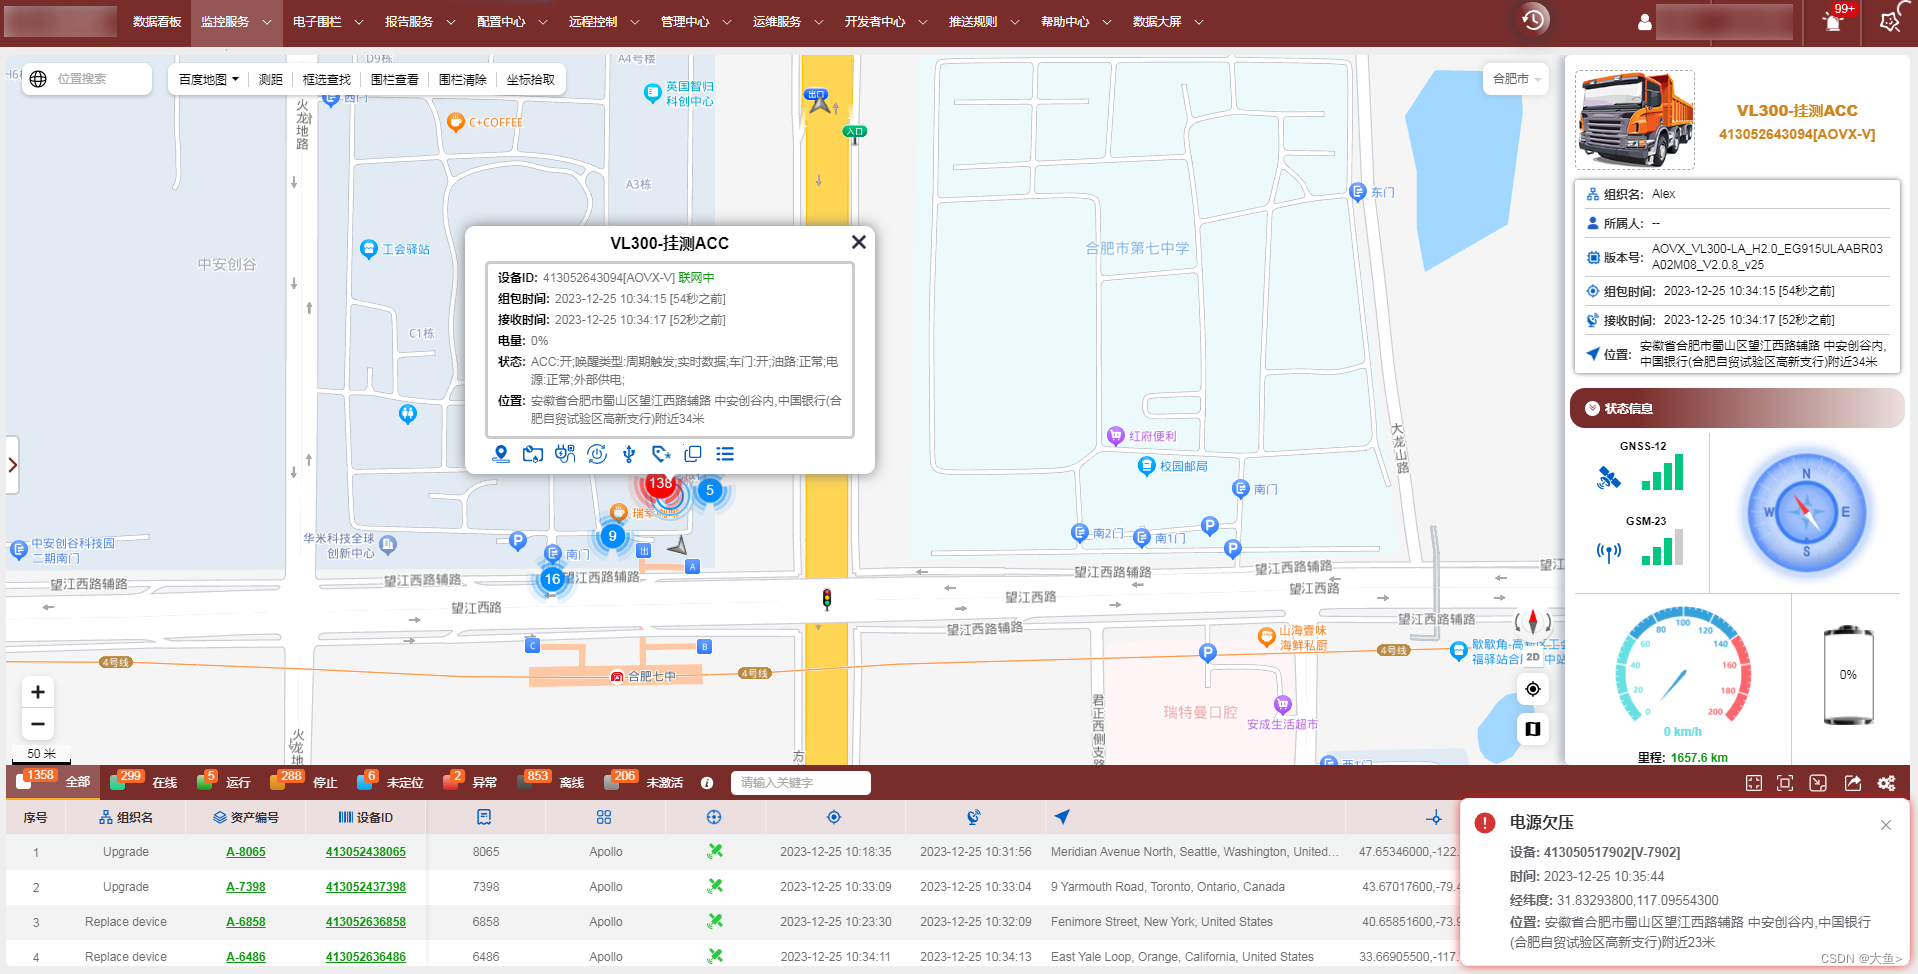The height and width of the screenshot is (974, 1918).
Task: Click the 围栏查看 map tool
Action: coord(395,79)
